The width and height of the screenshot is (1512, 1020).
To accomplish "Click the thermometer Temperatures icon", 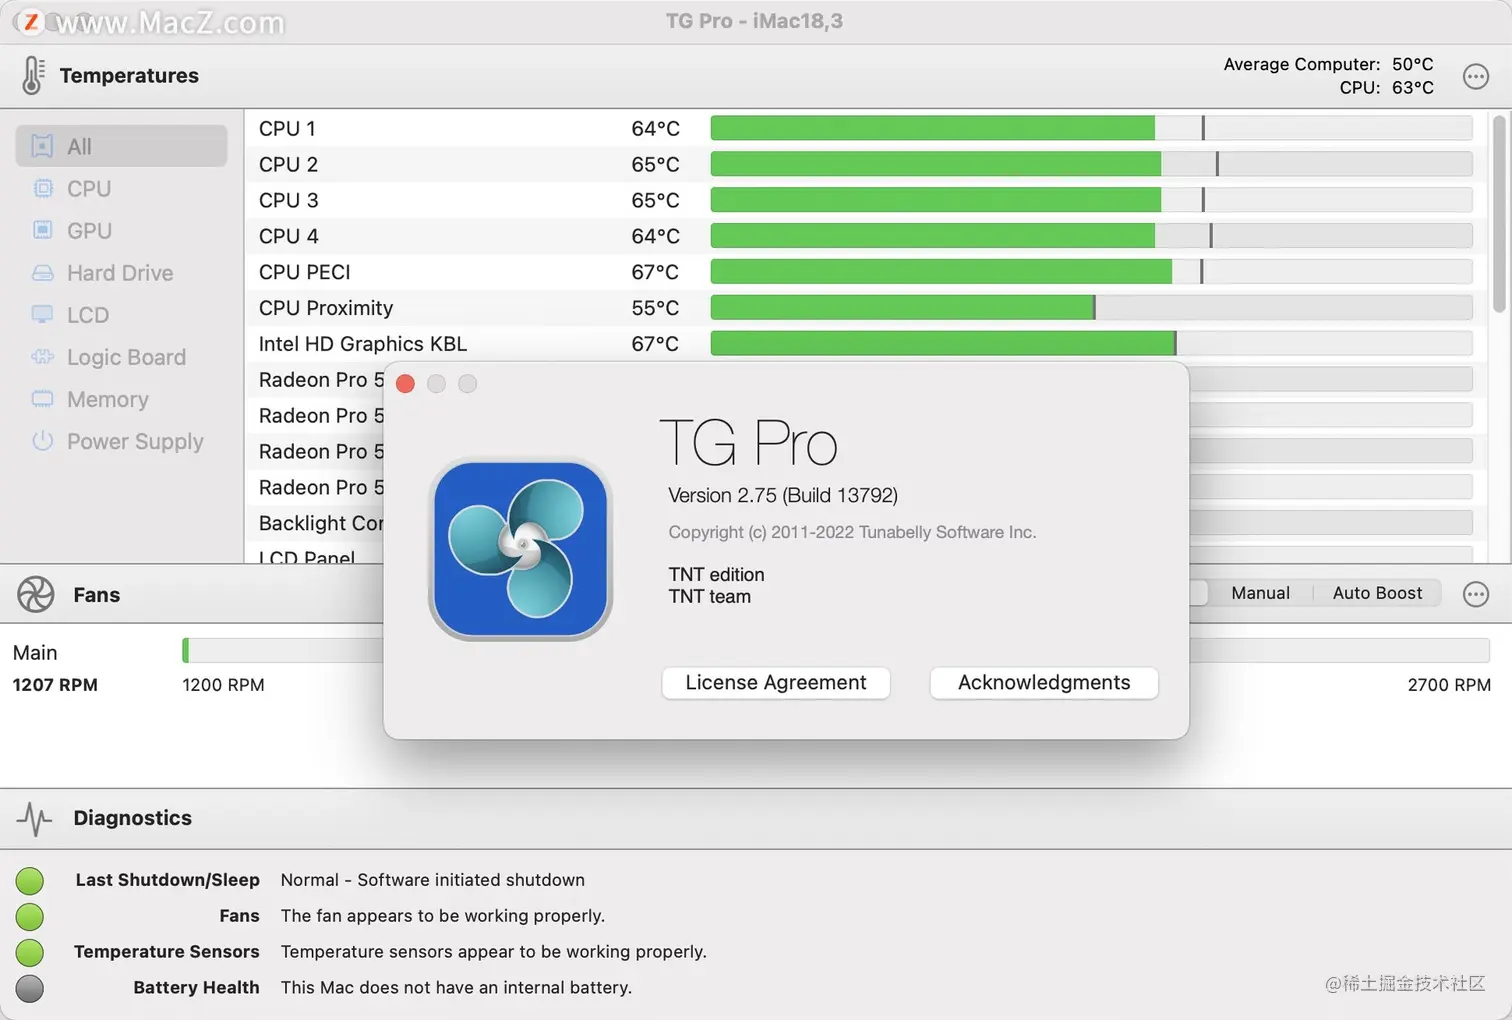I will (x=33, y=75).
